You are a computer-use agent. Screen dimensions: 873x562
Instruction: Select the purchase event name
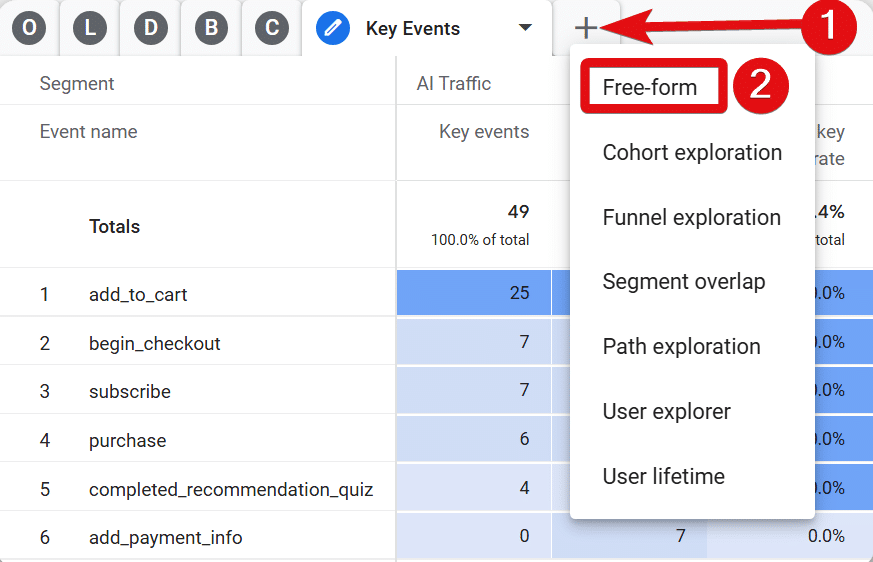click(x=127, y=441)
